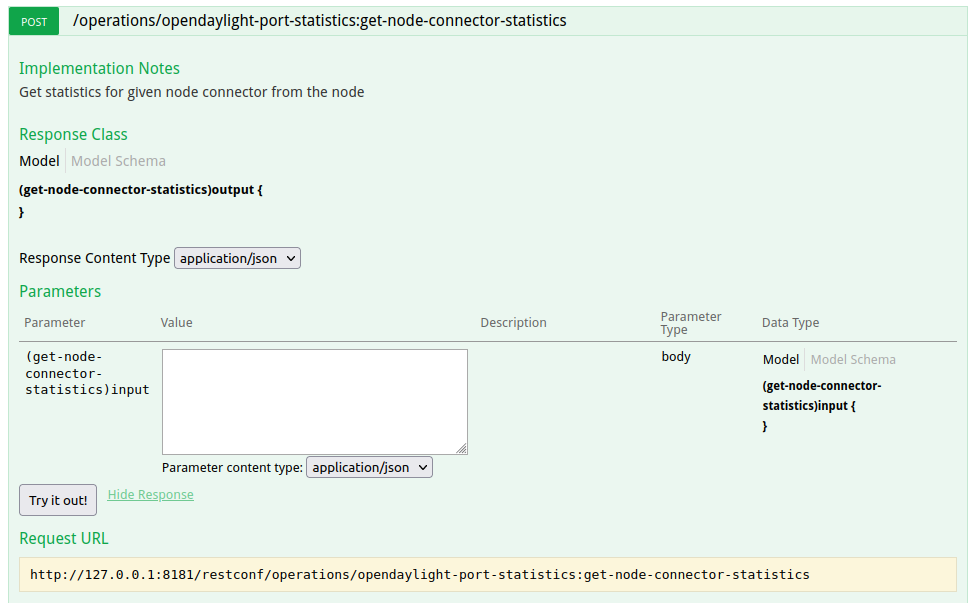The image size is (978, 603).
Task: Expand the Parameter content type dropdown
Action: [369, 467]
